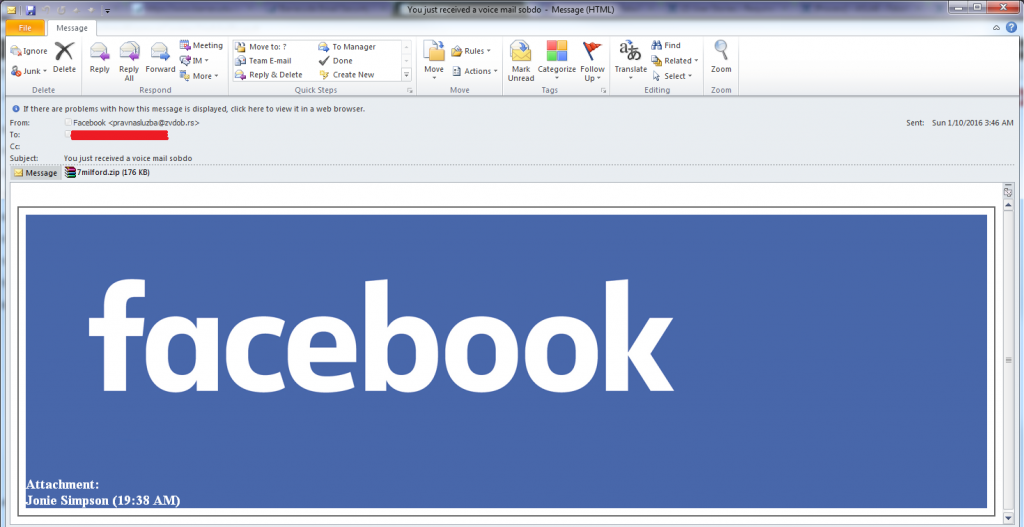1024x527 pixels.
Task: Click the sender Facebook email address
Action: coord(136,122)
